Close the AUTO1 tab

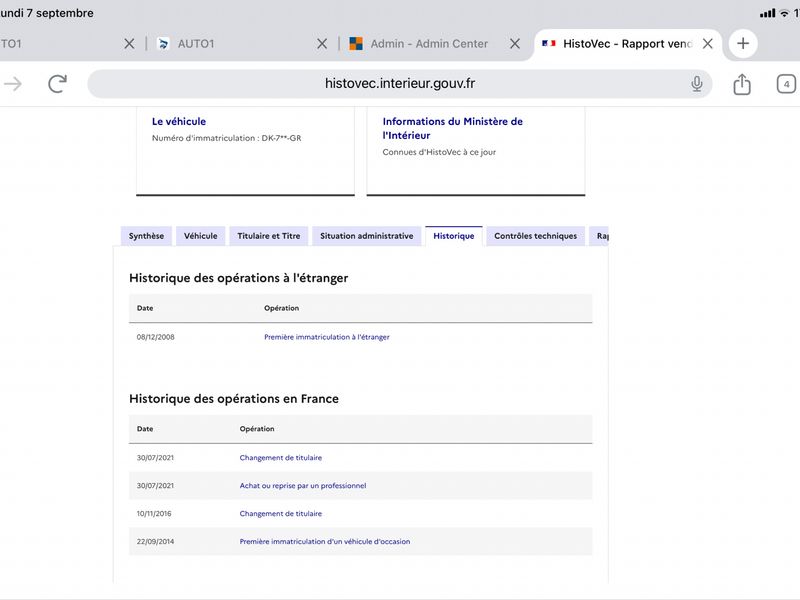pos(322,44)
